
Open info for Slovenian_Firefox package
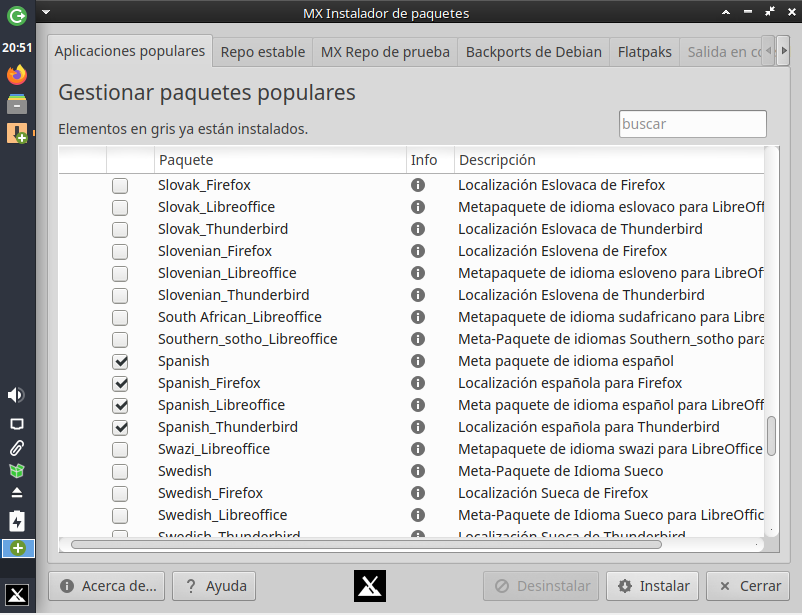pyautogui.click(x=418, y=251)
